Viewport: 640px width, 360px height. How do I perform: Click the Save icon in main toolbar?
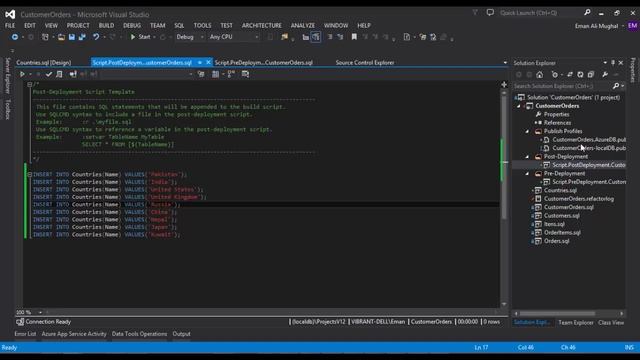(x=72, y=37)
